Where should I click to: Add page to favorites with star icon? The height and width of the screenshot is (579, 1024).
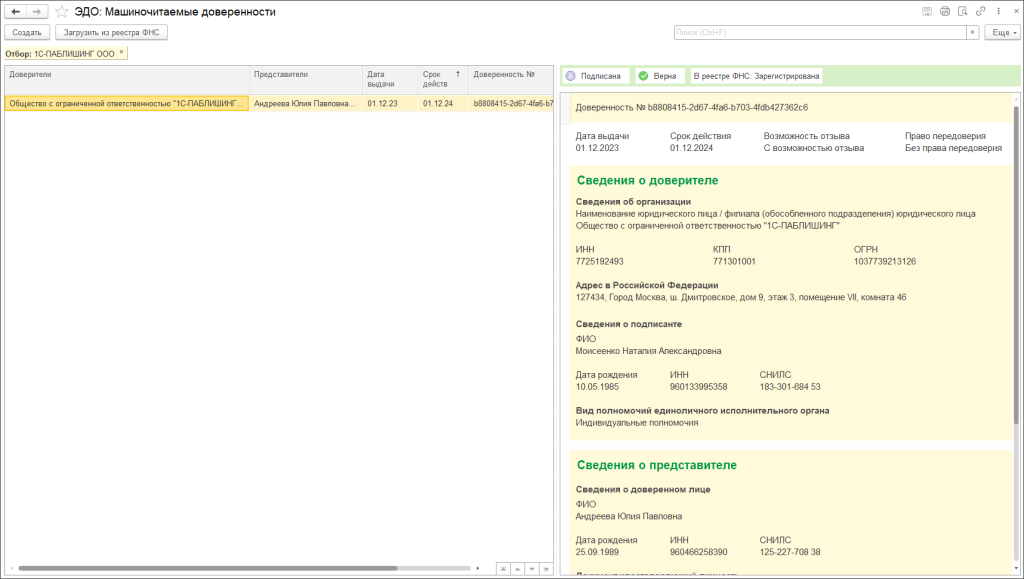click(62, 12)
